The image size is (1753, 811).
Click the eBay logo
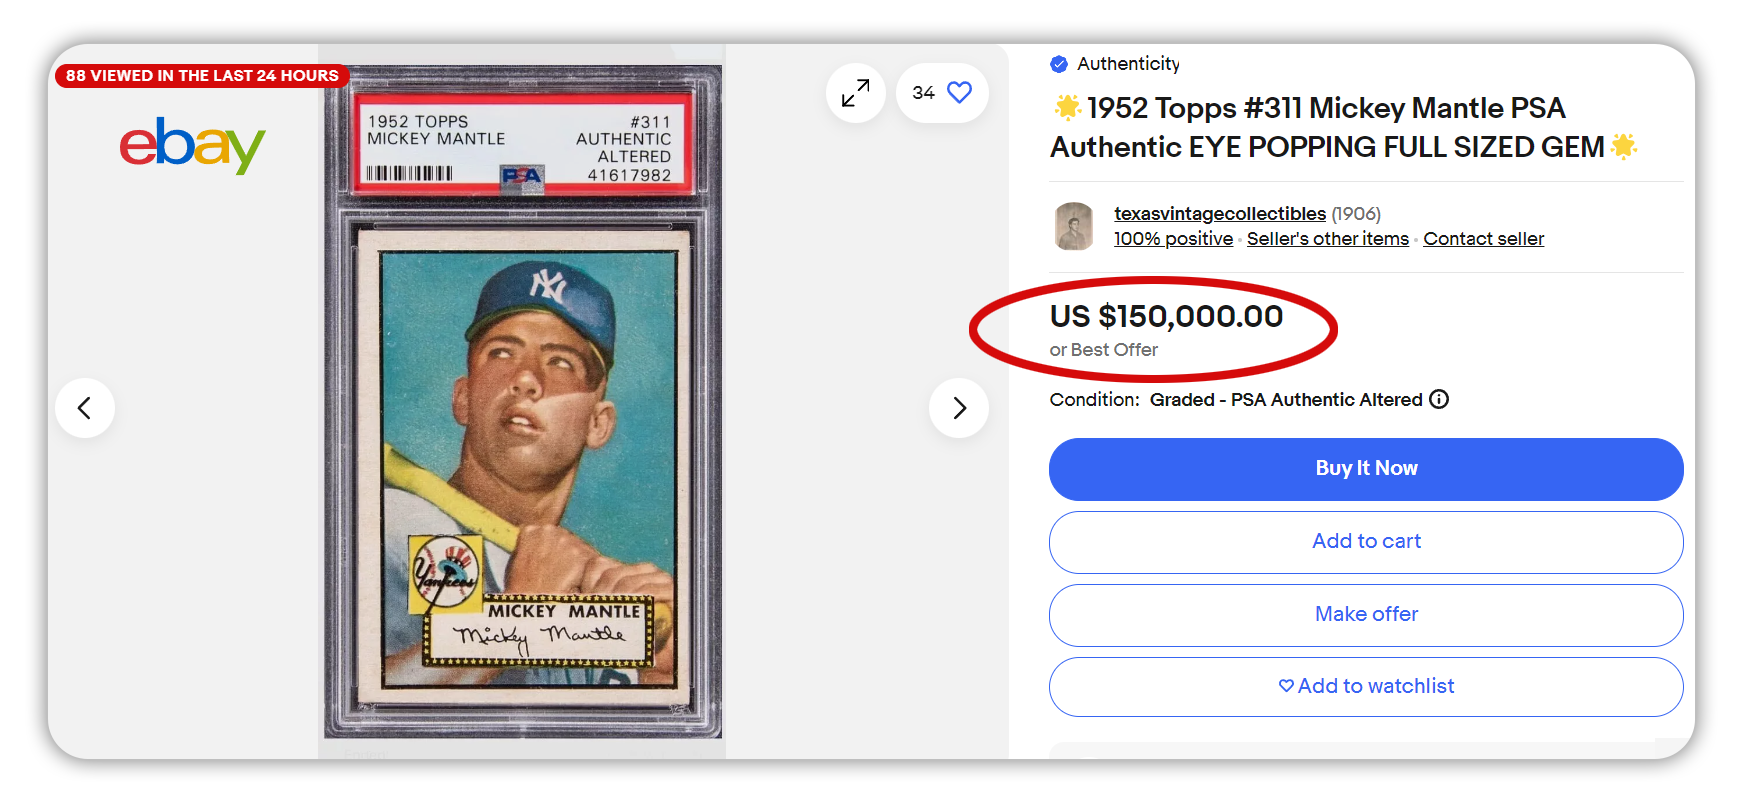pyautogui.click(x=192, y=145)
